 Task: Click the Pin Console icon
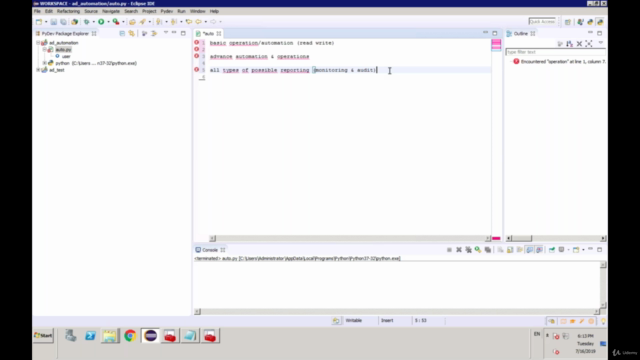click(552, 250)
